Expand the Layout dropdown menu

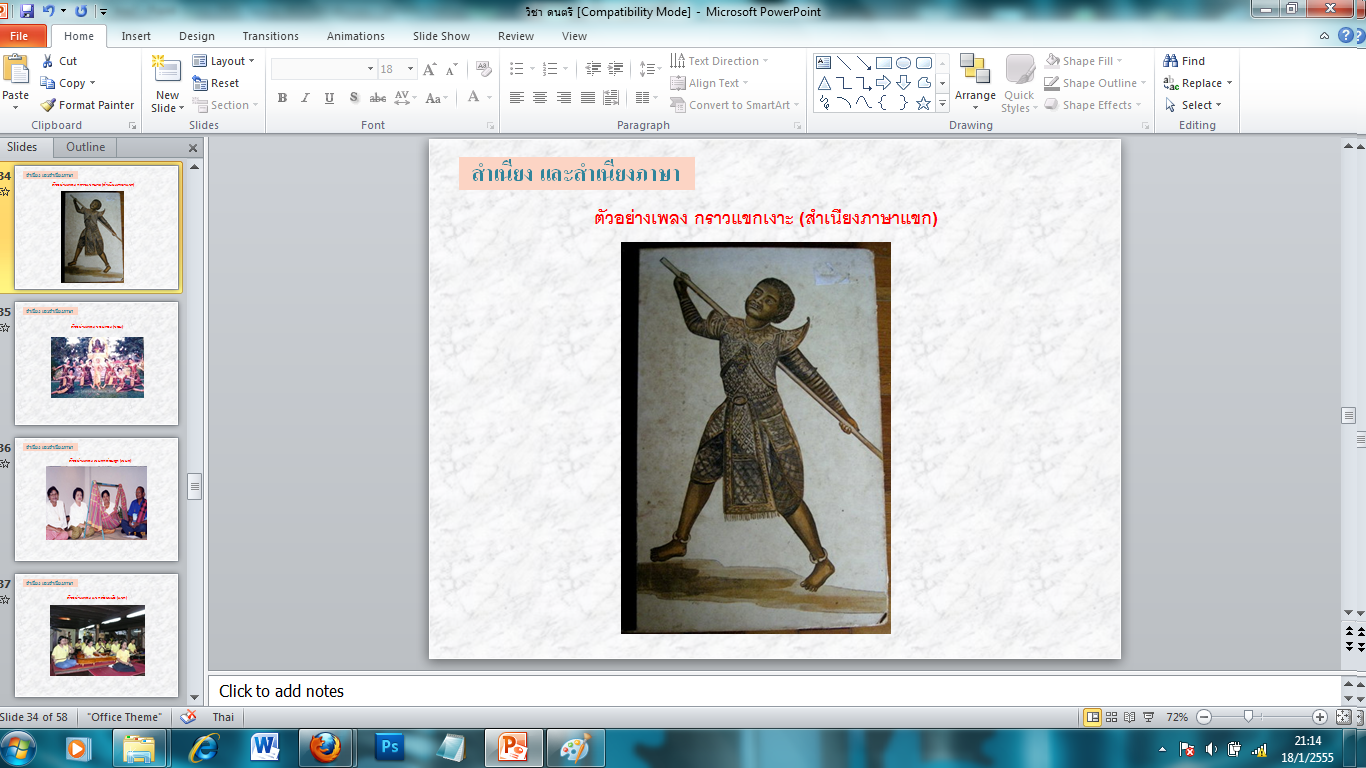(251, 61)
